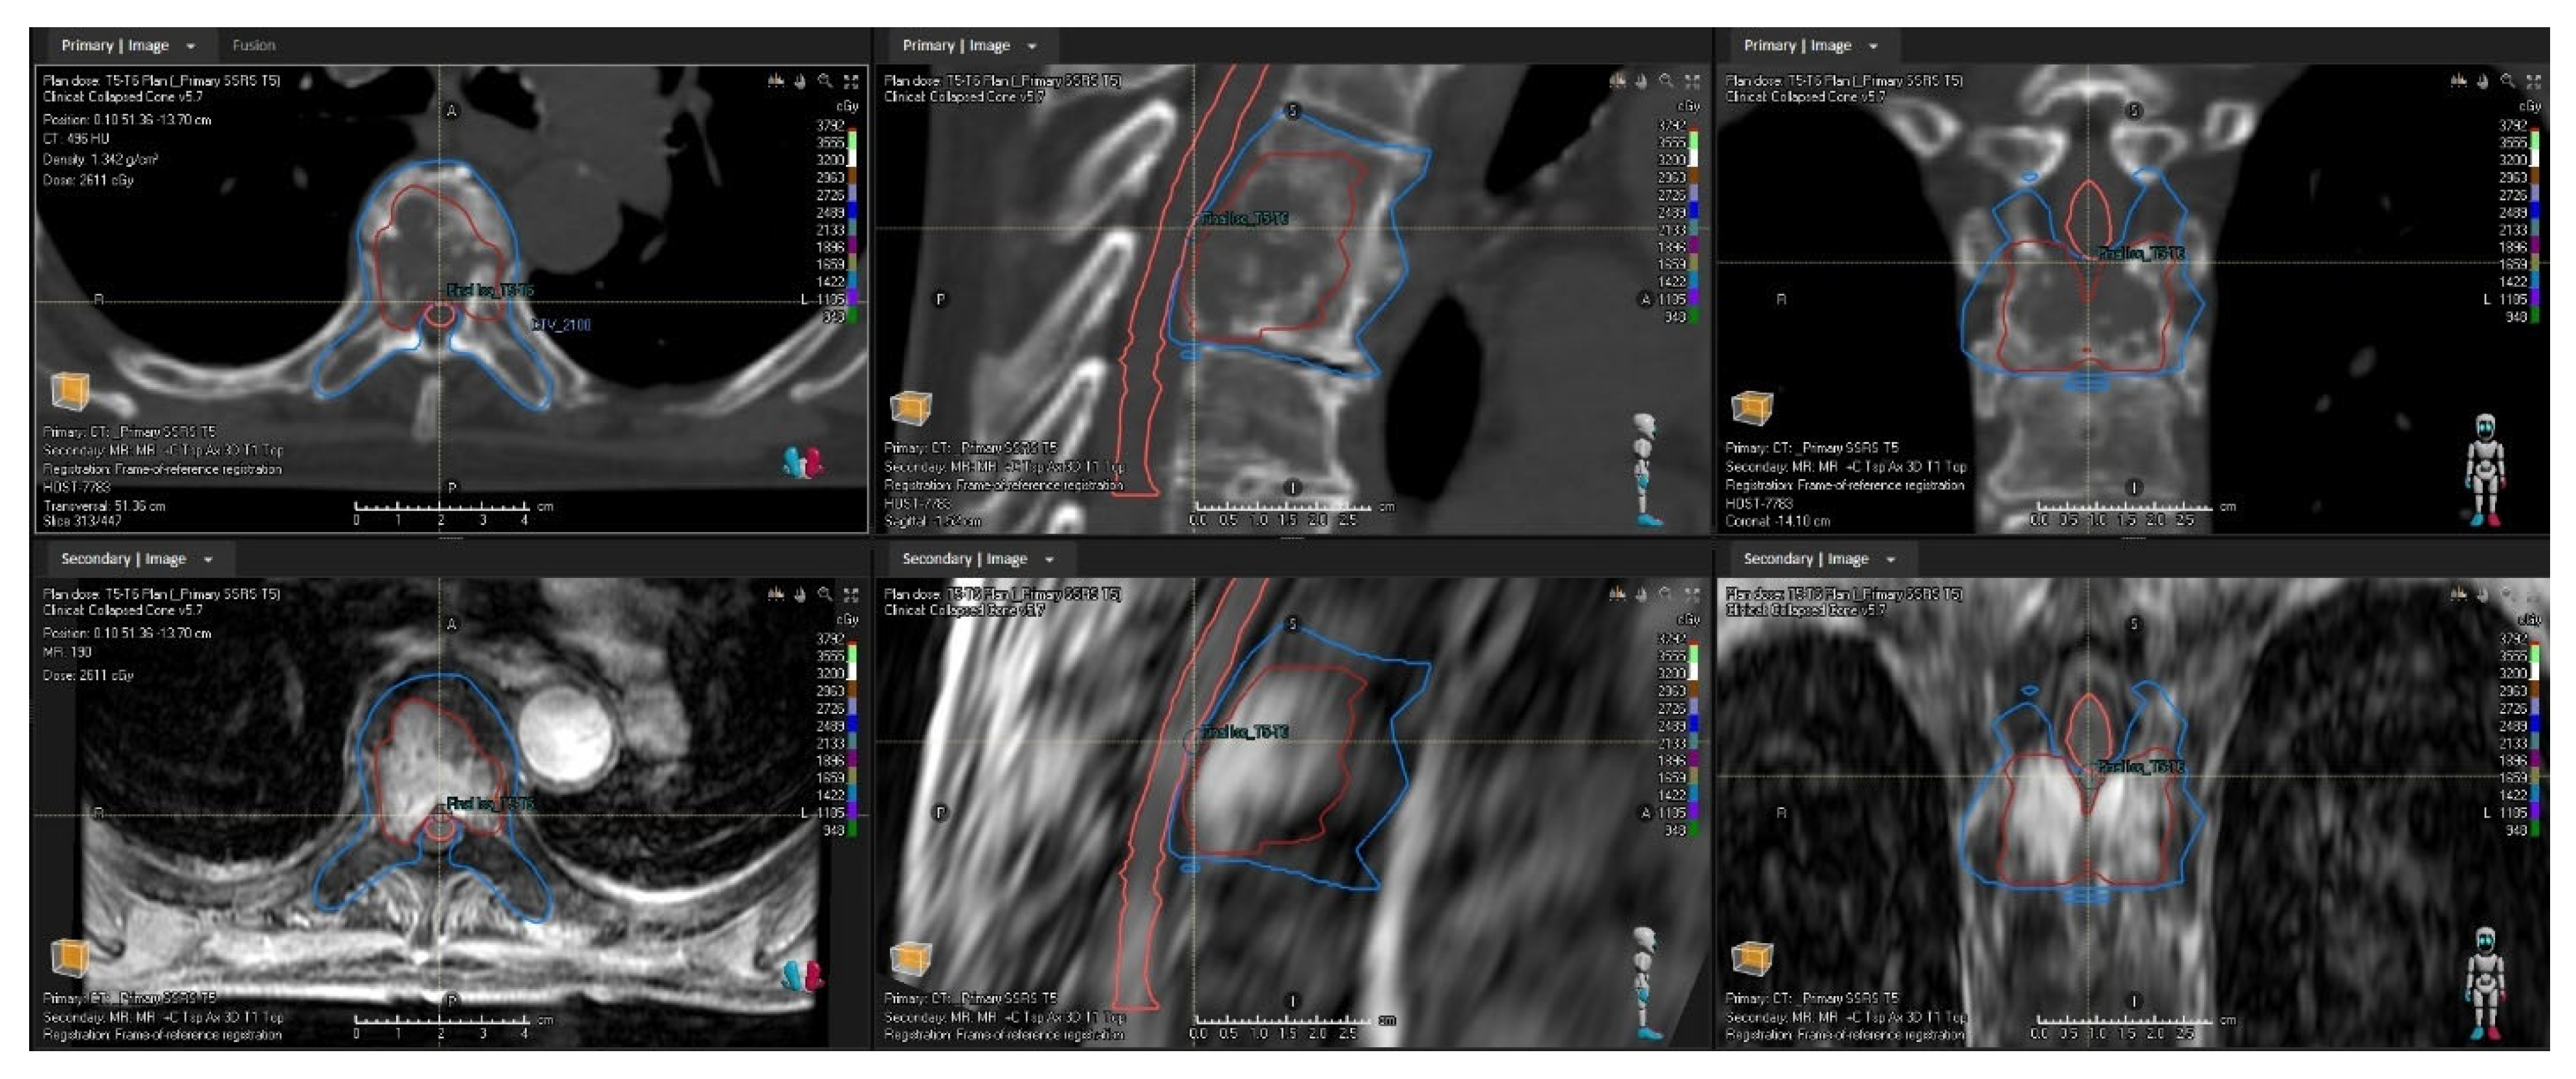The width and height of the screenshot is (2576, 1079).
Task: Open Primary | Image dropdown above axial CT view
Action: pos(191,46)
